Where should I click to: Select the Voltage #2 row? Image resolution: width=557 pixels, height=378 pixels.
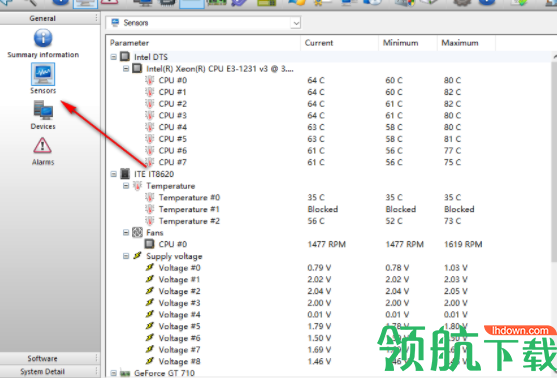(329, 291)
